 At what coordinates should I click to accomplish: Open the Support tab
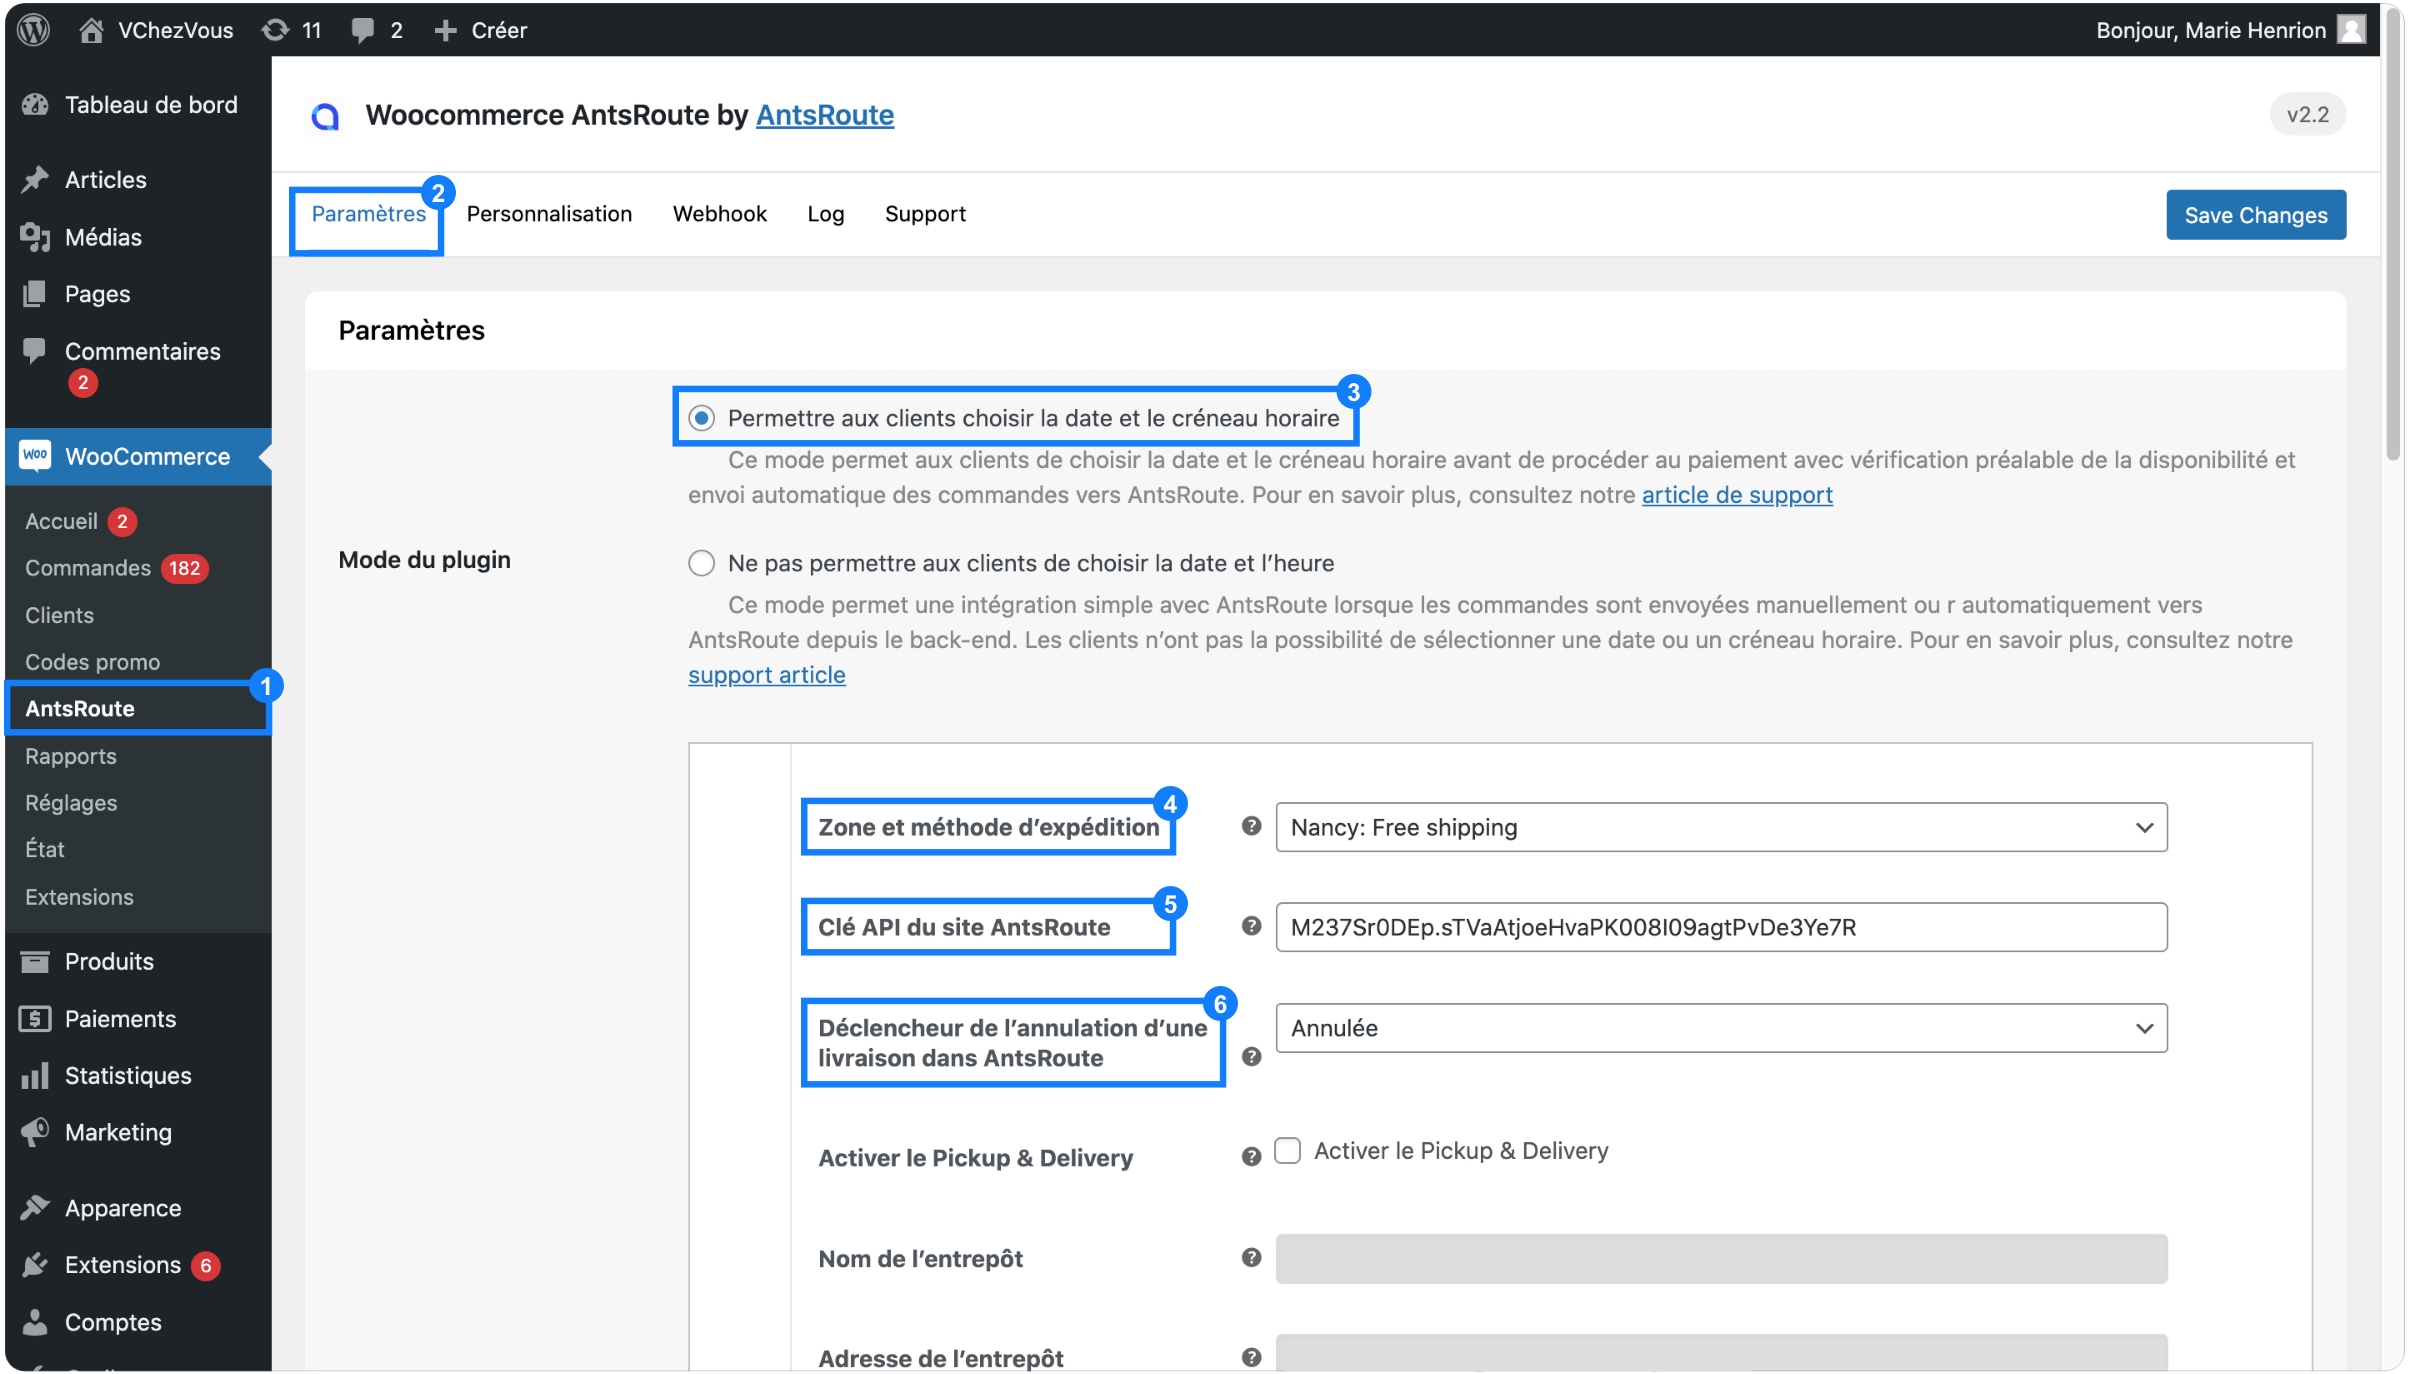(925, 214)
